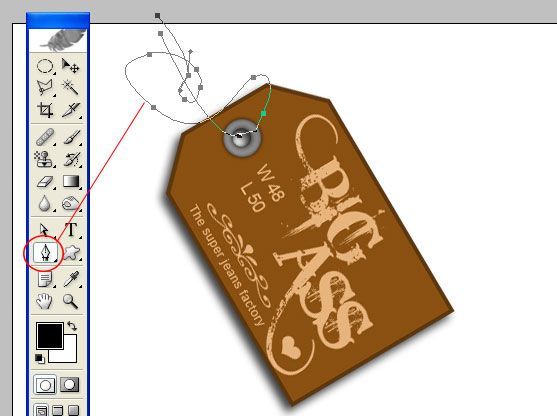
Task: Open the black foreground color swatch
Action: [x=50, y=335]
